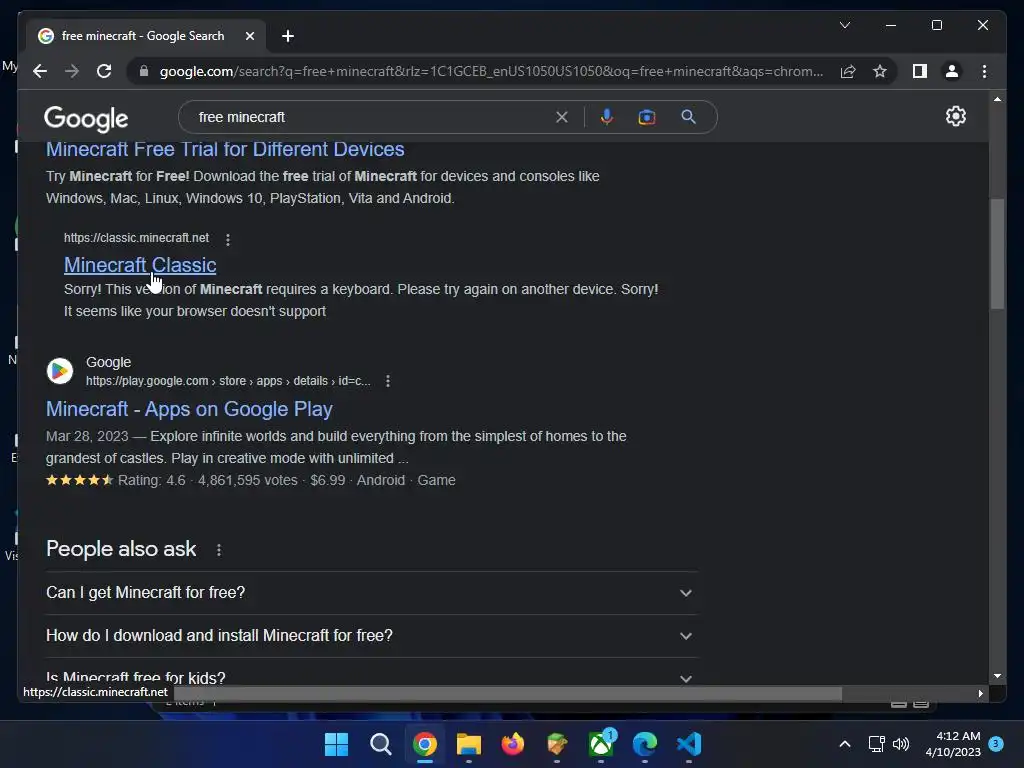Viewport: 1024px width, 768px height.
Task: Open Microsoft Edge from taskbar
Action: pyautogui.click(x=645, y=744)
